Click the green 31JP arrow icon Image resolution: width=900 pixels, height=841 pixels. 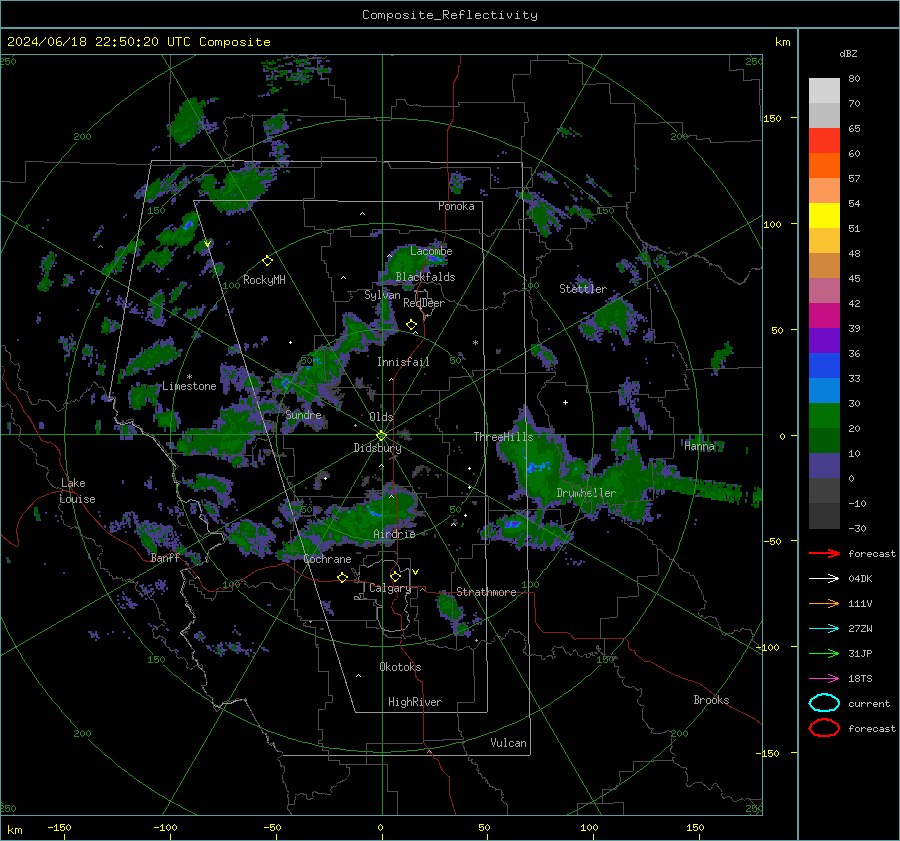click(824, 653)
